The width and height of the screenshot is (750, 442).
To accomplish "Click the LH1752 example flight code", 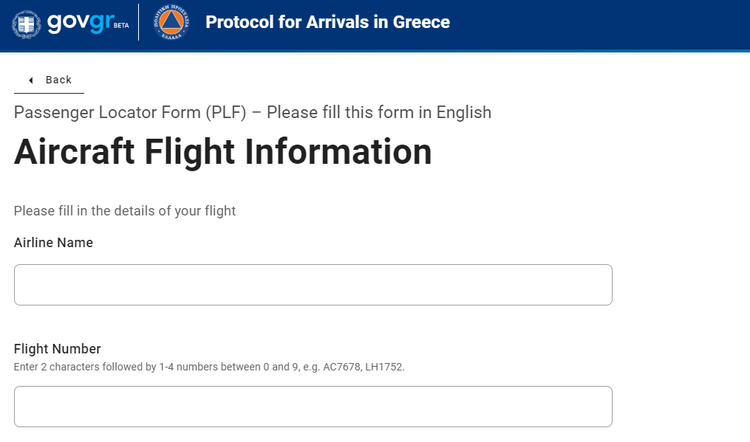I will click(385, 367).
